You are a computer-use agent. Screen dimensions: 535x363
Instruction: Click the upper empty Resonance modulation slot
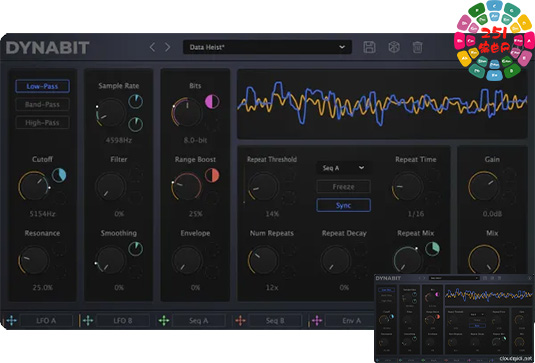pos(59,249)
